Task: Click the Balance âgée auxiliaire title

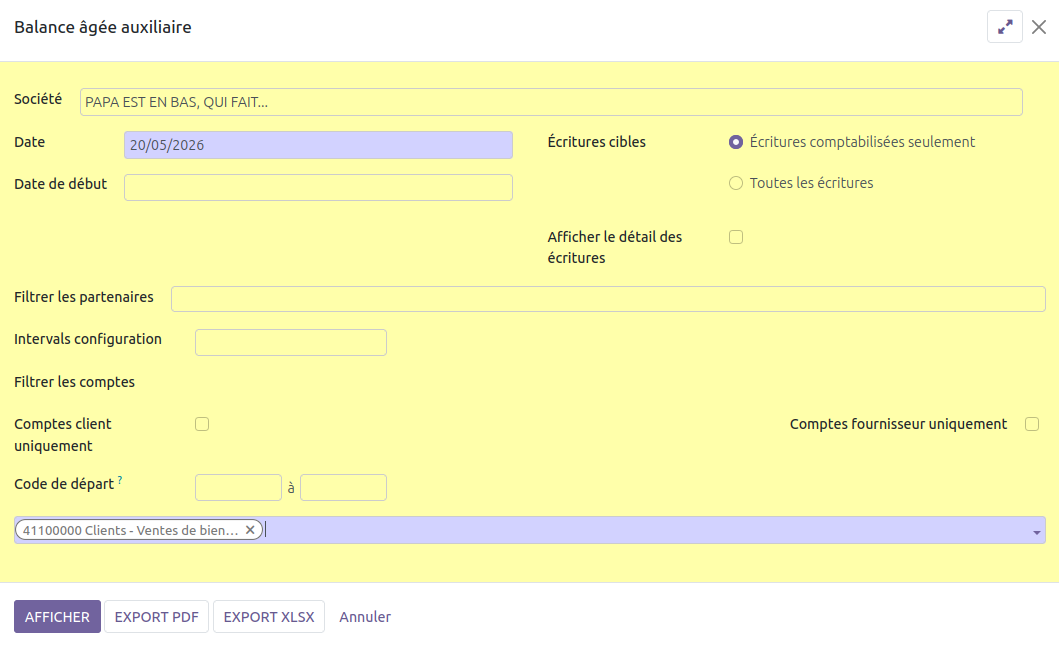Action: (x=103, y=27)
